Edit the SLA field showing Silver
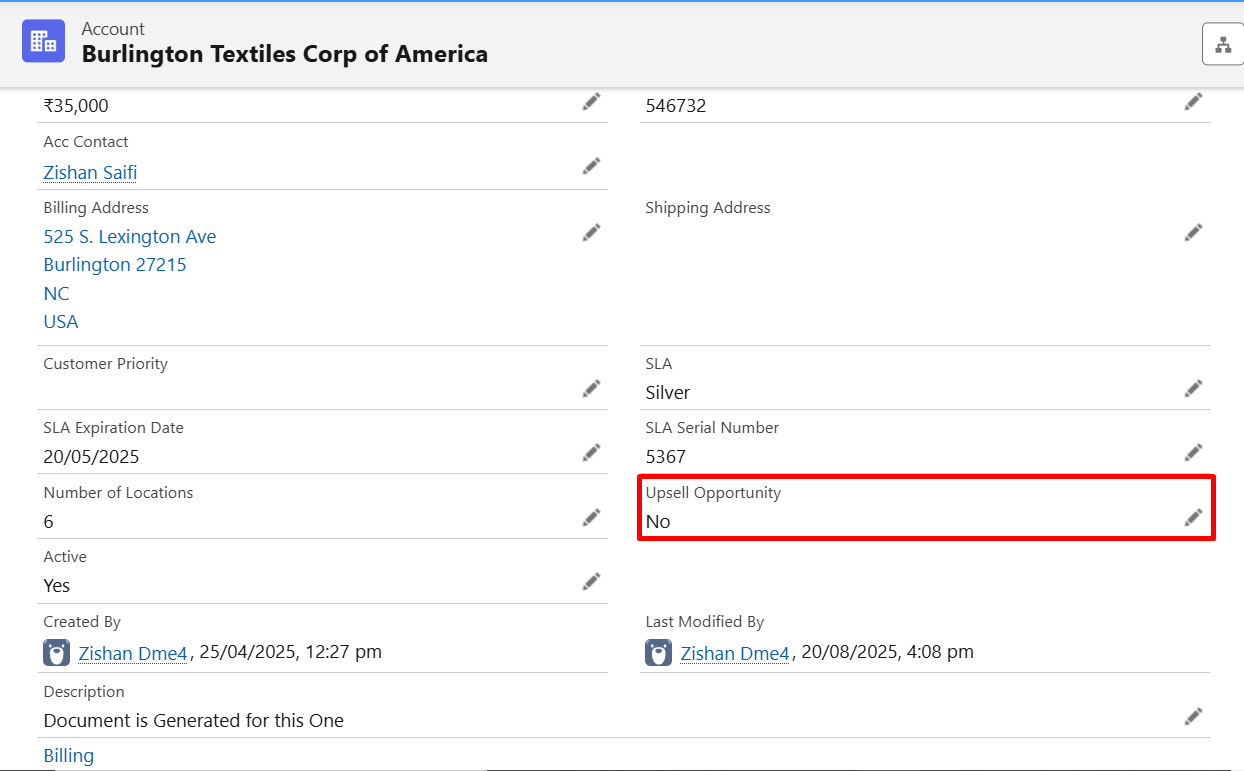The width and height of the screenshot is (1244, 771). pos(1193,388)
